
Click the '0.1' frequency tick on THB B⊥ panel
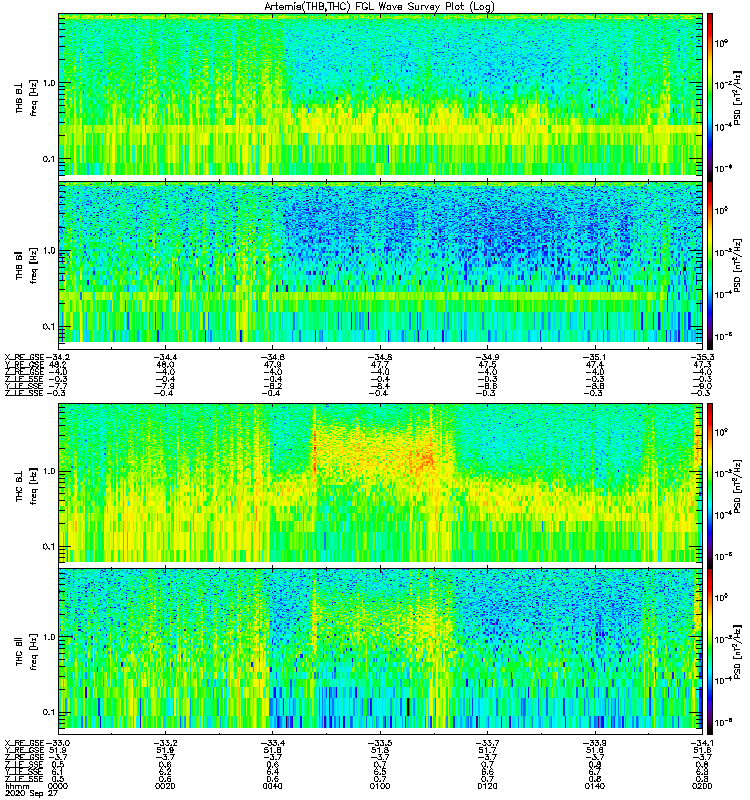click(x=49, y=159)
